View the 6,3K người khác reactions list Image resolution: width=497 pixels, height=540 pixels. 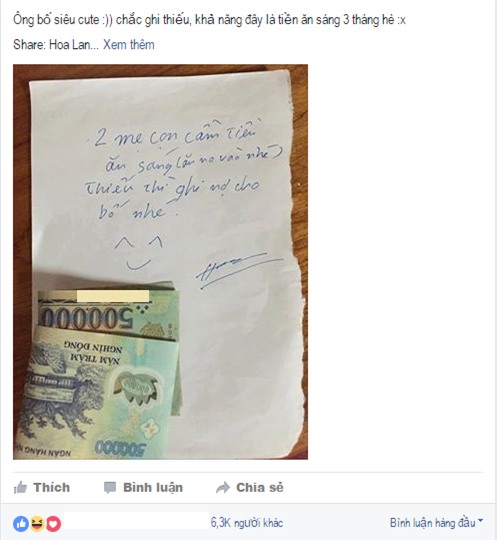(247, 523)
